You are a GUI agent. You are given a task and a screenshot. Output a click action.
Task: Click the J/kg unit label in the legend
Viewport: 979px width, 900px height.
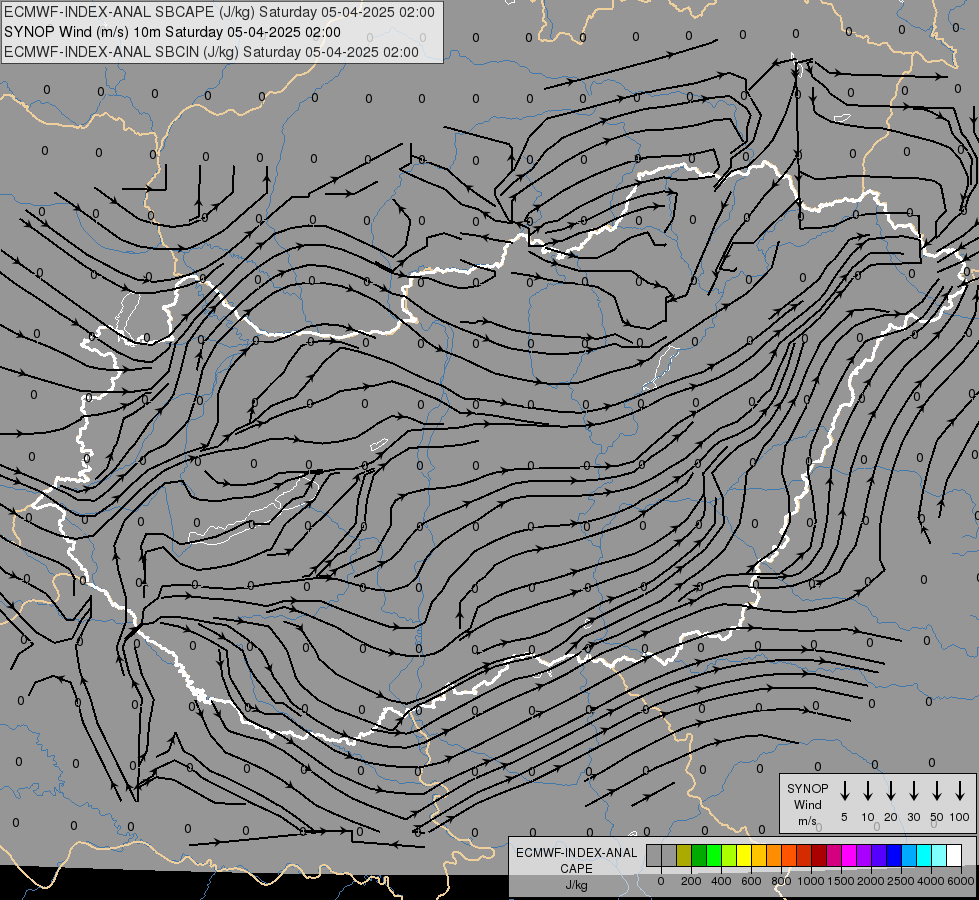tap(576, 885)
